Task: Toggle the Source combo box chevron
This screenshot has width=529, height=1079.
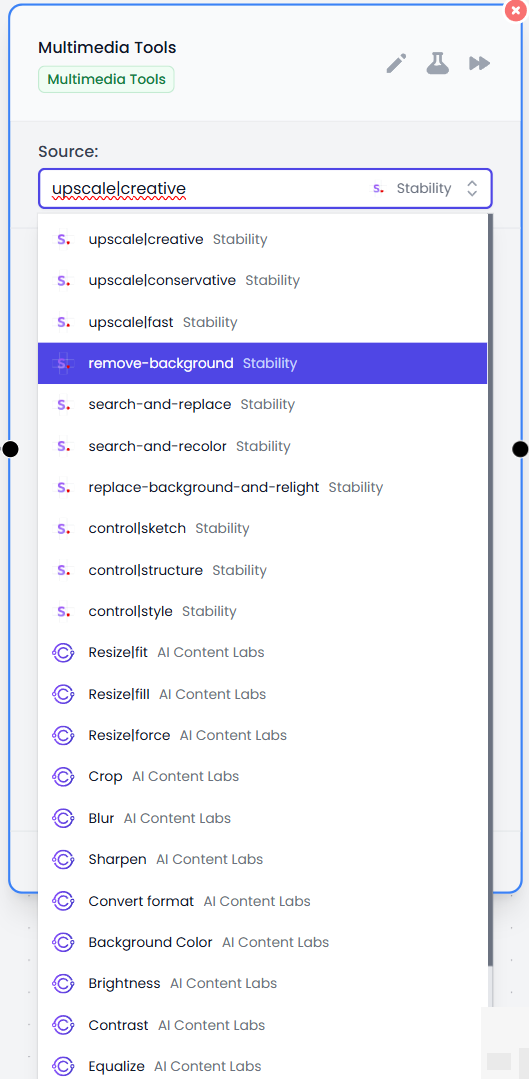Action: (x=472, y=189)
